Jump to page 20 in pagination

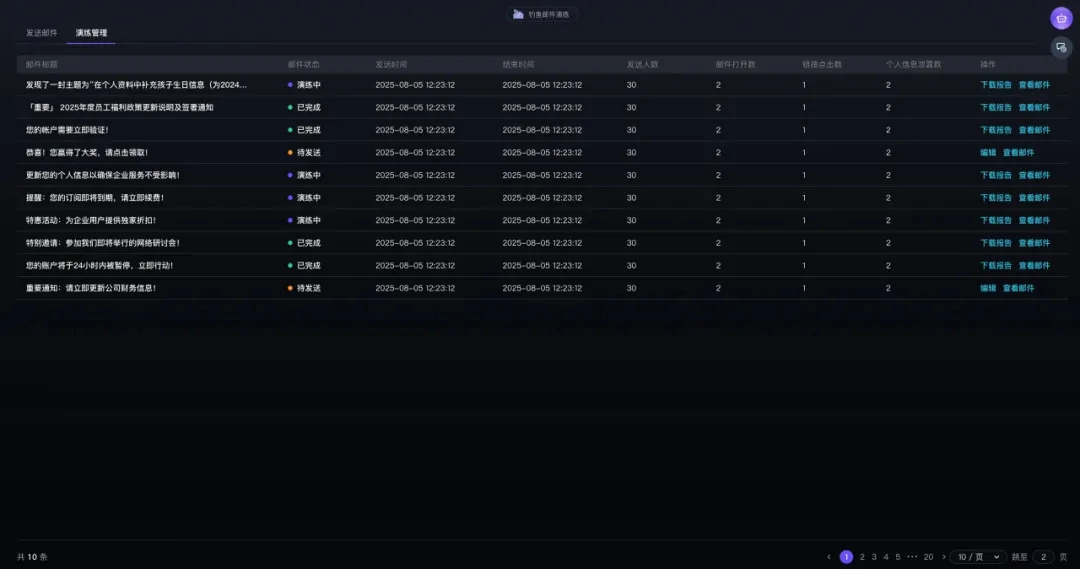tap(928, 557)
